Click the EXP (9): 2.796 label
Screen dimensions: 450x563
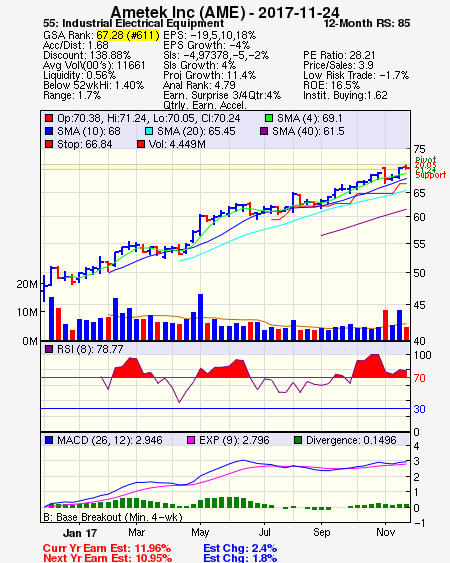tap(234, 440)
